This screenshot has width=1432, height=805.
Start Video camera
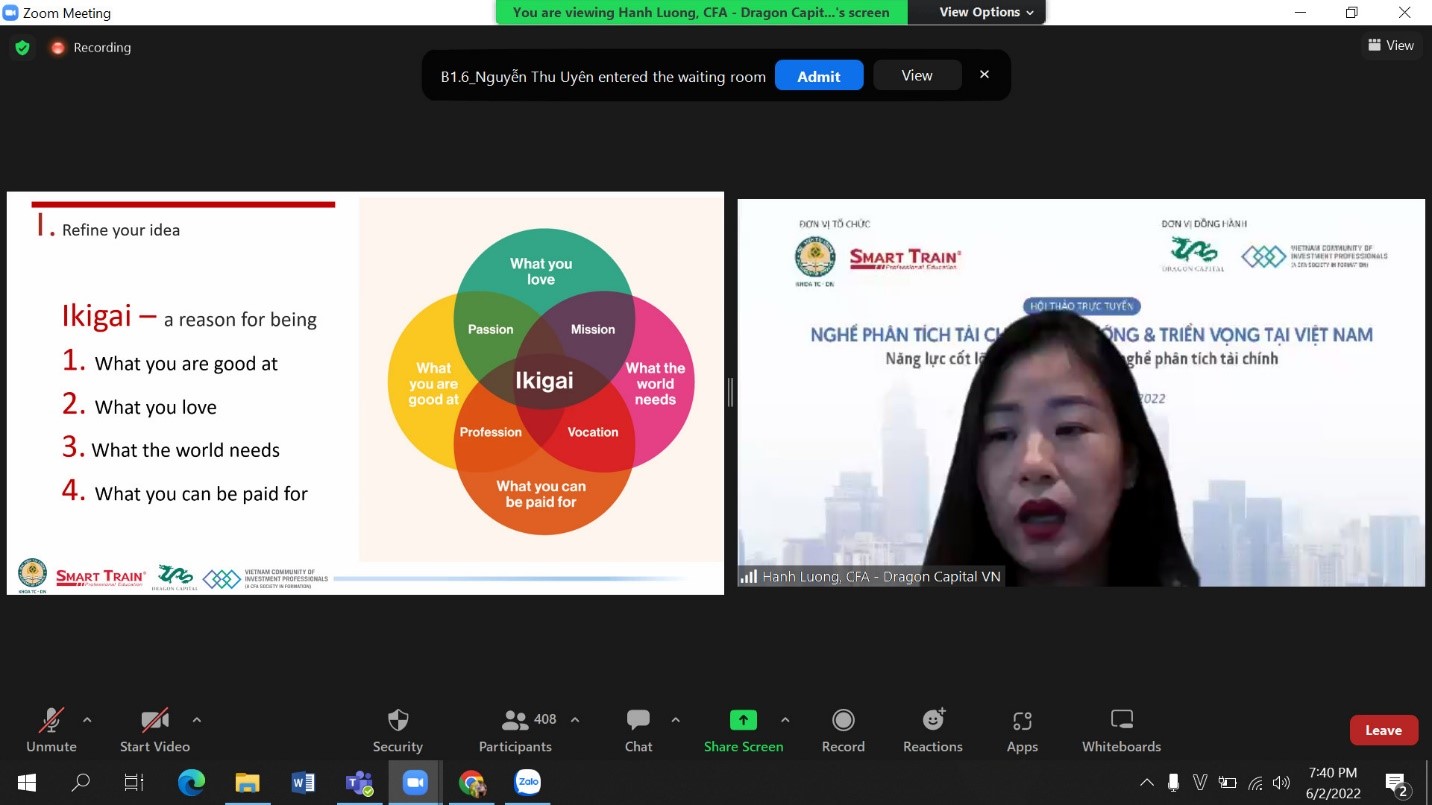point(155,730)
